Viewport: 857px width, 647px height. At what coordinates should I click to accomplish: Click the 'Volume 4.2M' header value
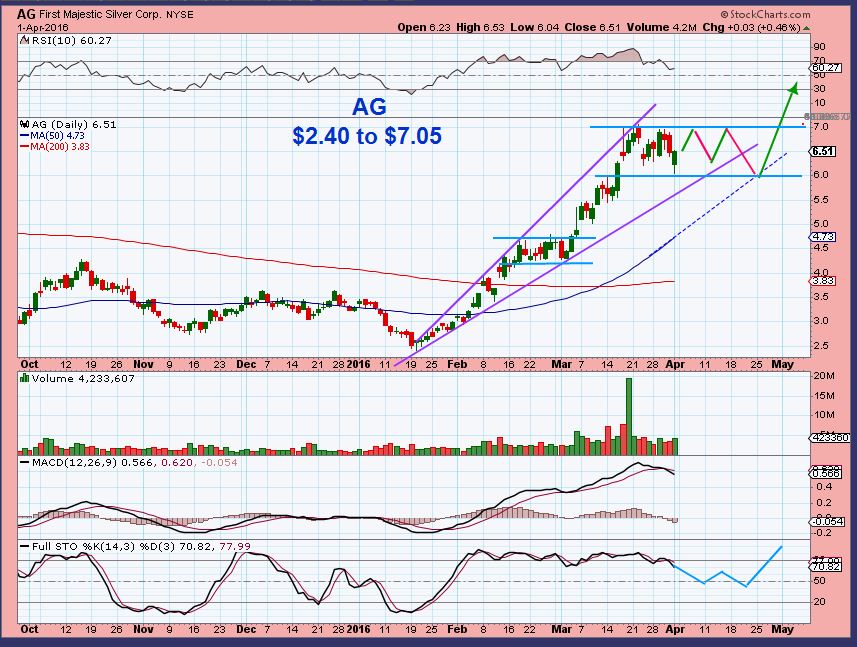pos(661,27)
